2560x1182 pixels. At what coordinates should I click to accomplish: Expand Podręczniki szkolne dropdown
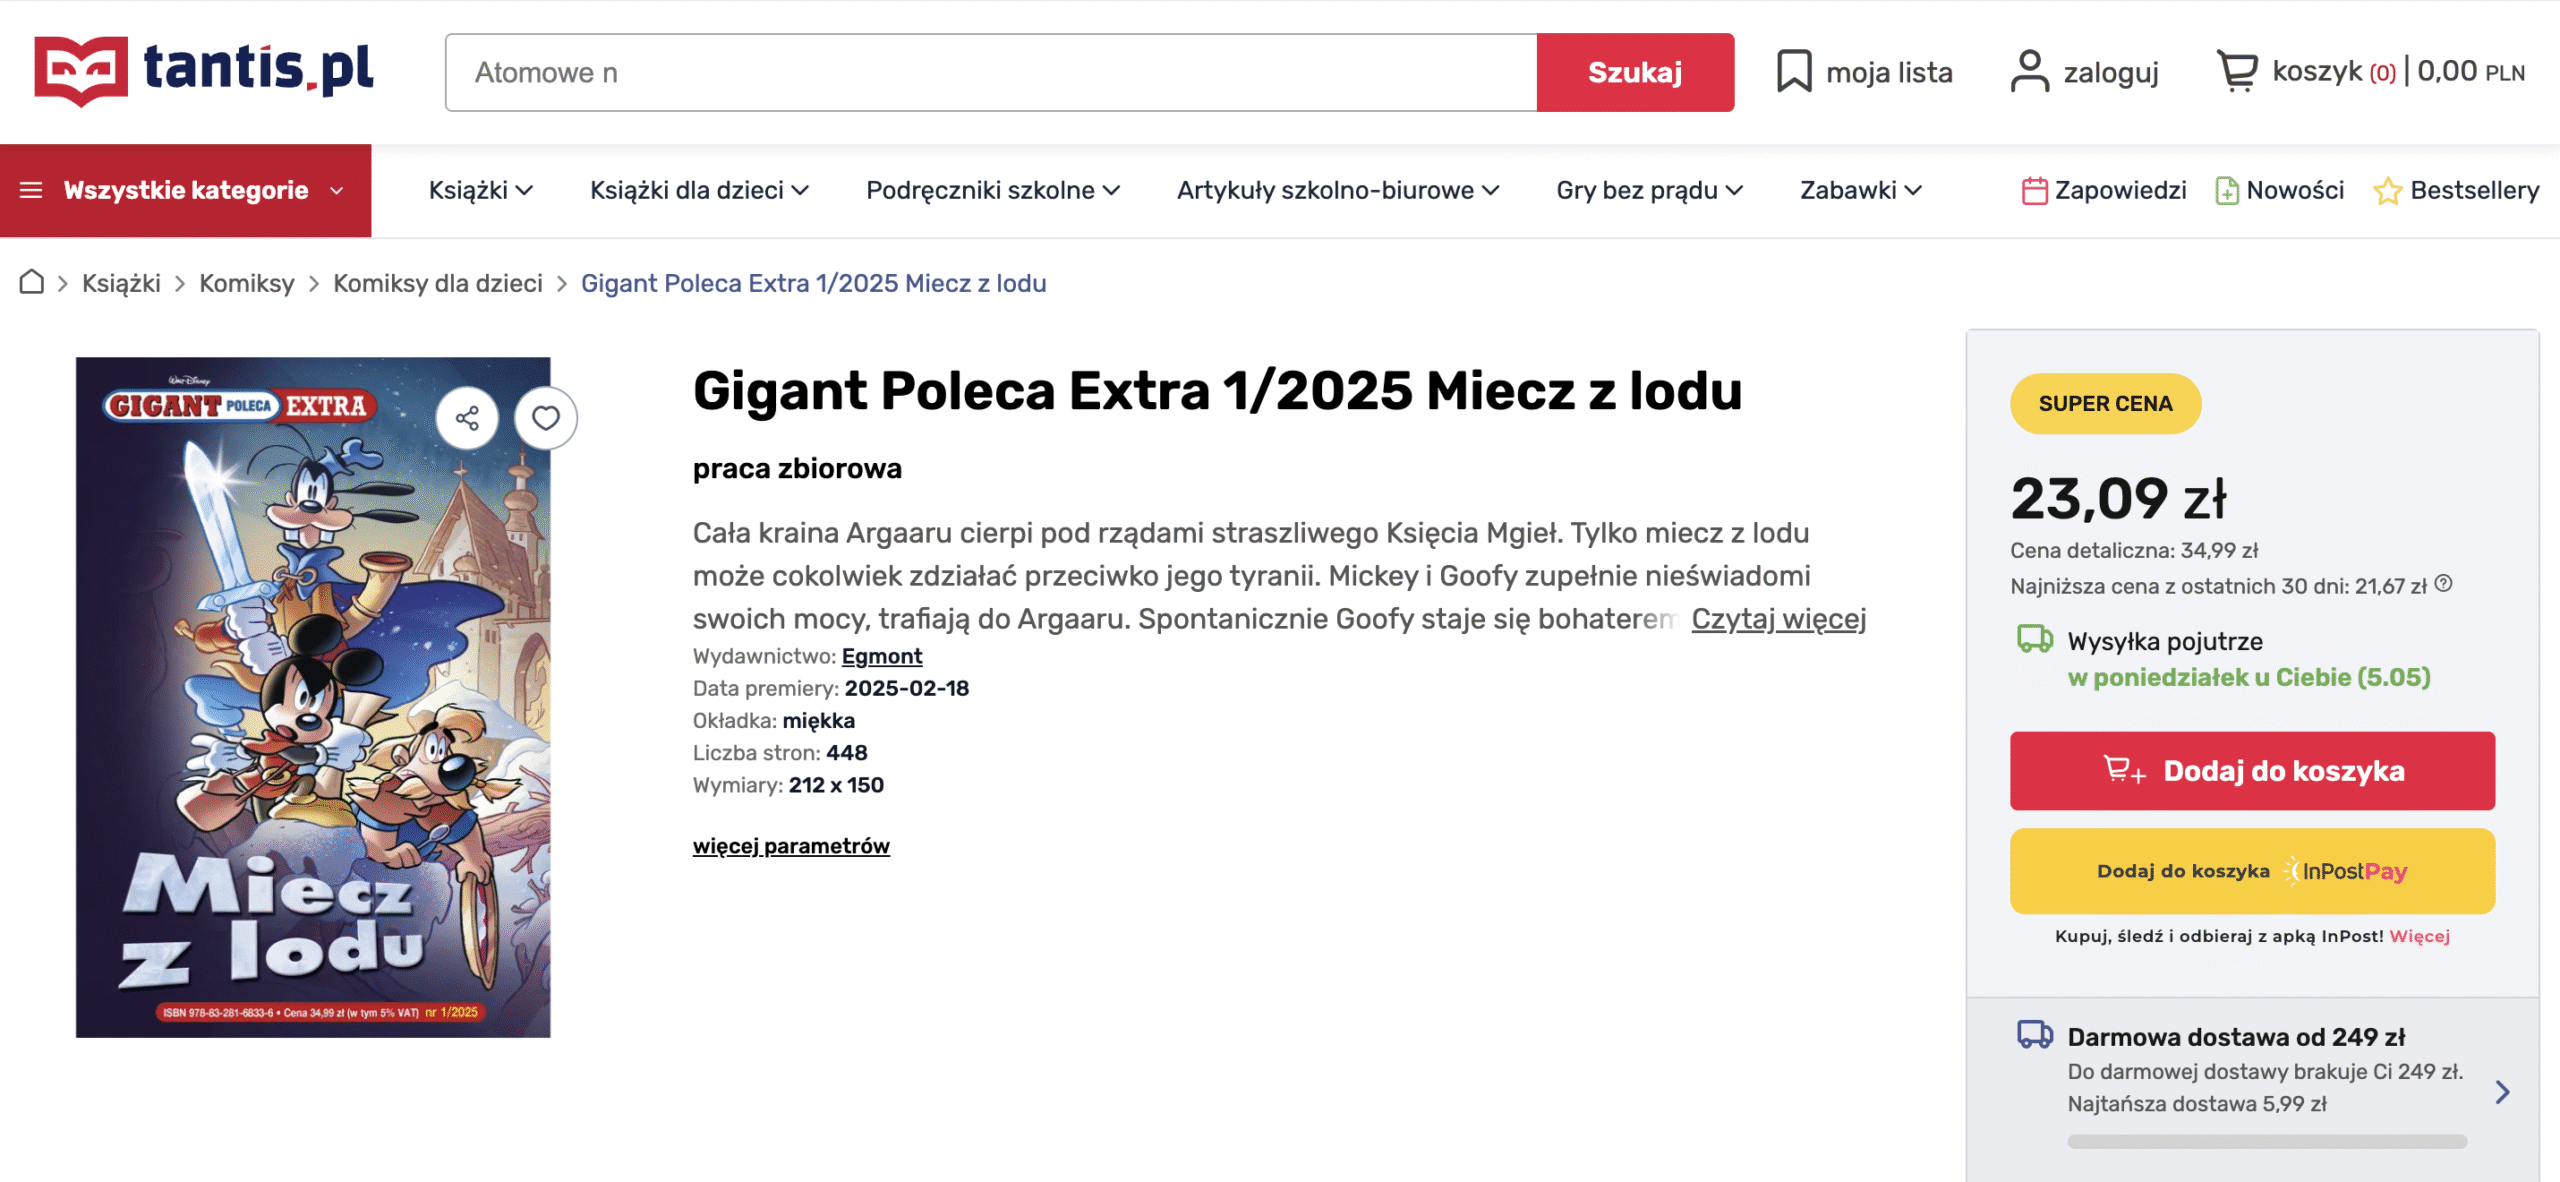[x=992, y=190]
